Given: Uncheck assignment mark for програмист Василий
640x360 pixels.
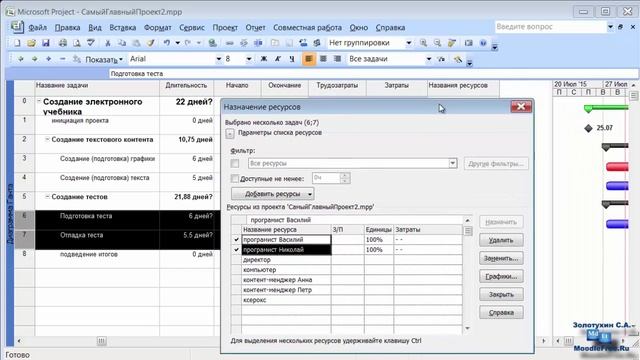Looking at the screenshot, I should point(236,240).
